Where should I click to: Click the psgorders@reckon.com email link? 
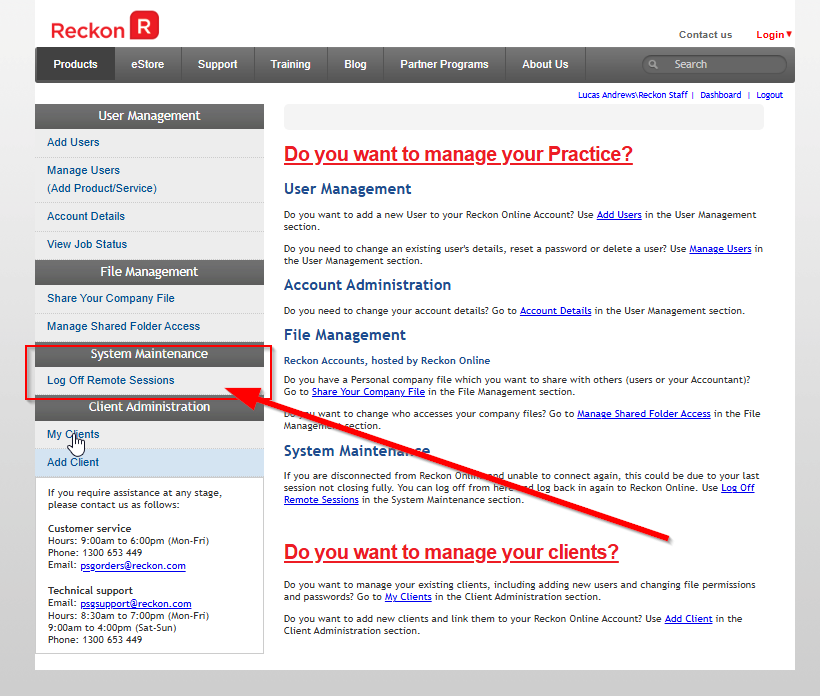click(x=133, y=566)
